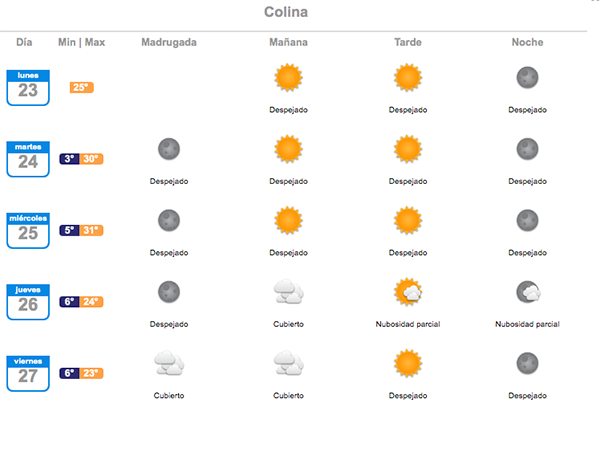This screenshot has height=452, width=600.
Task: Click the Noche column header
Action: click(527, 42)
